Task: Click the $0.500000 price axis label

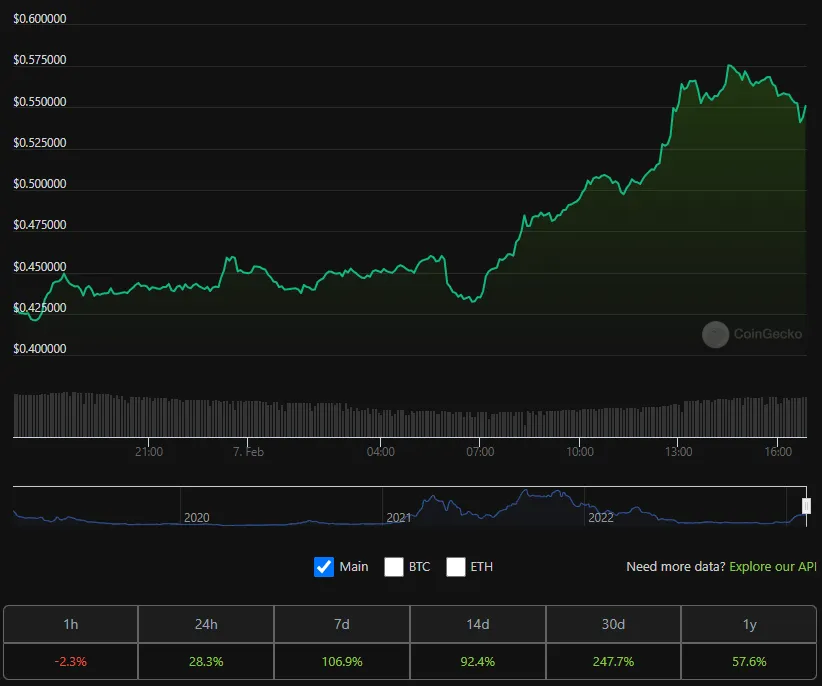Action: (40, 184)
